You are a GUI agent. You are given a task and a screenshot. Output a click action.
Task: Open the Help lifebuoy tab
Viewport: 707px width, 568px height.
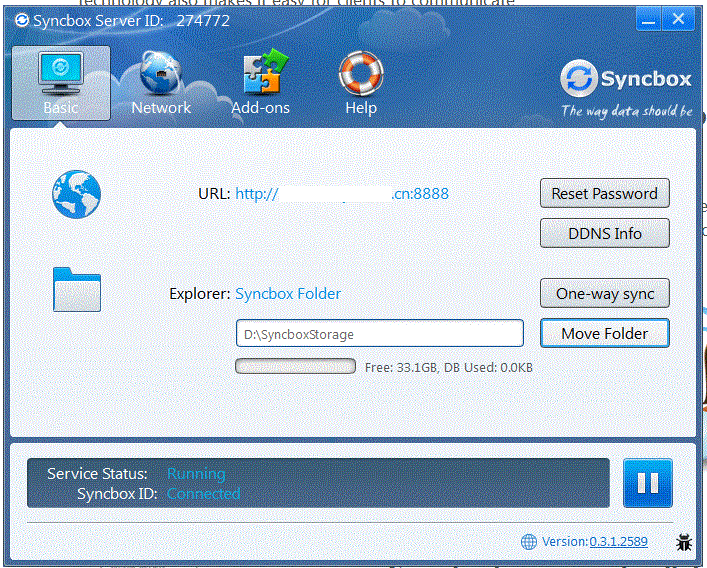(x=360, y=84)
